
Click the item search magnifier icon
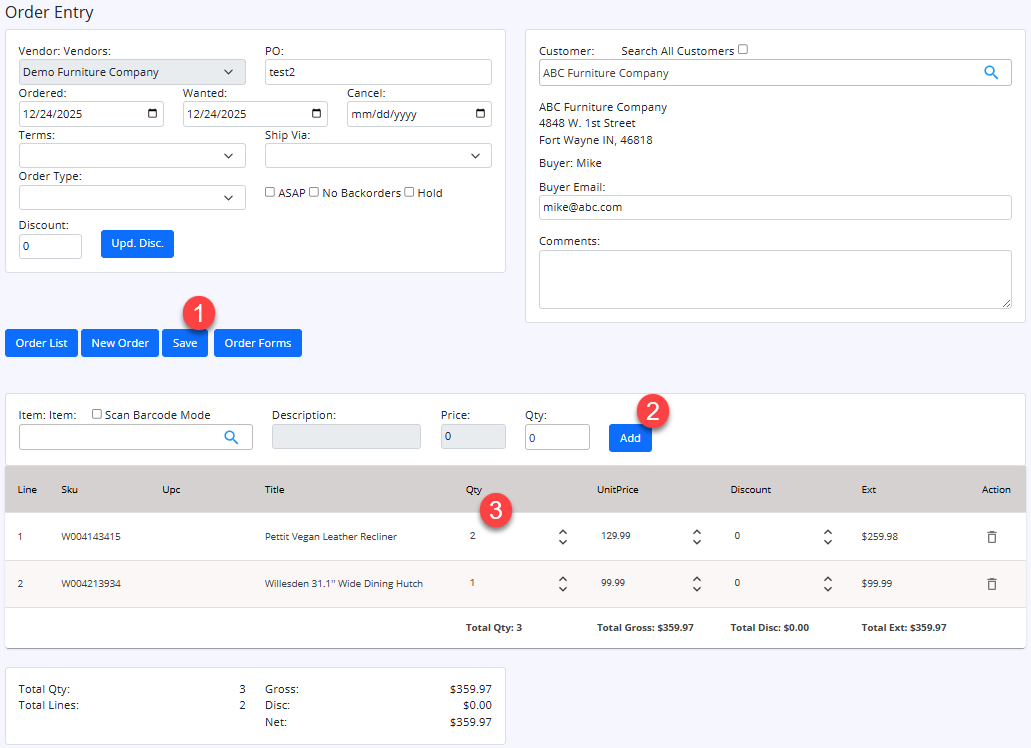[x=231, y=437]
